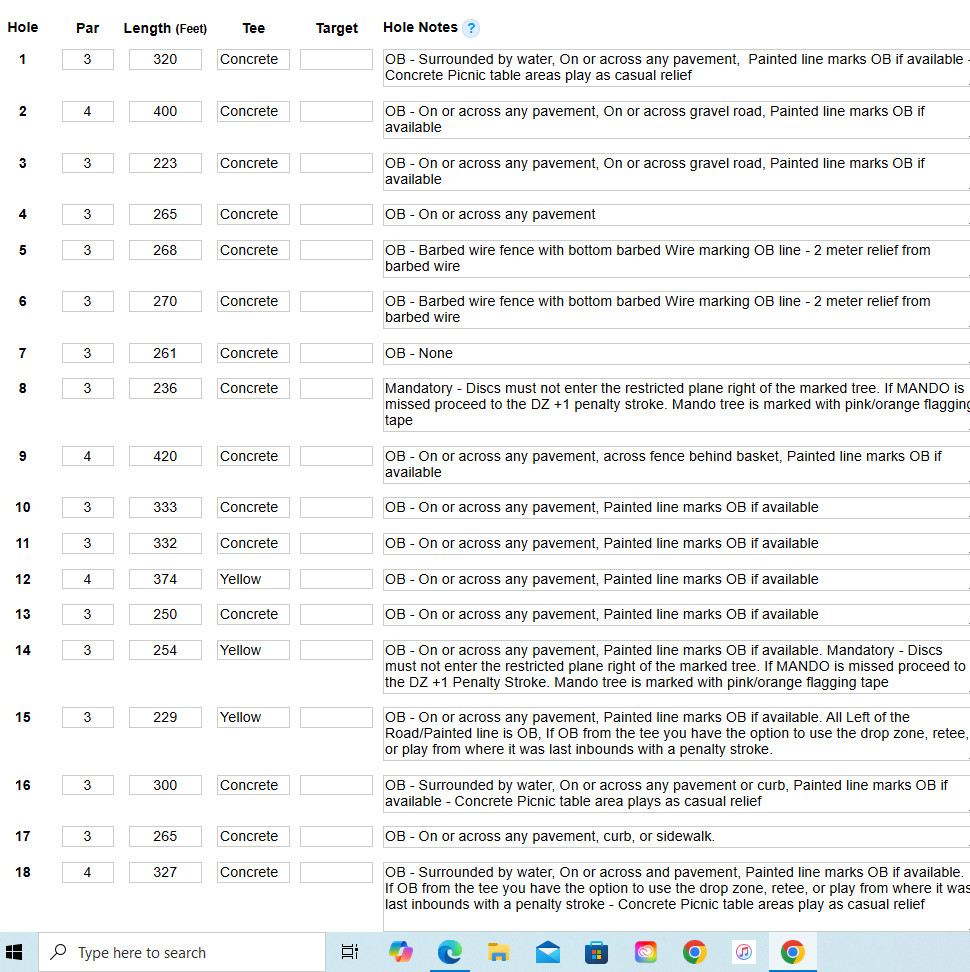Image resolution: width=970 pixels, height=972 pixels.
Task: Click the Tee field for hole 12
Action: coord(253,580)
